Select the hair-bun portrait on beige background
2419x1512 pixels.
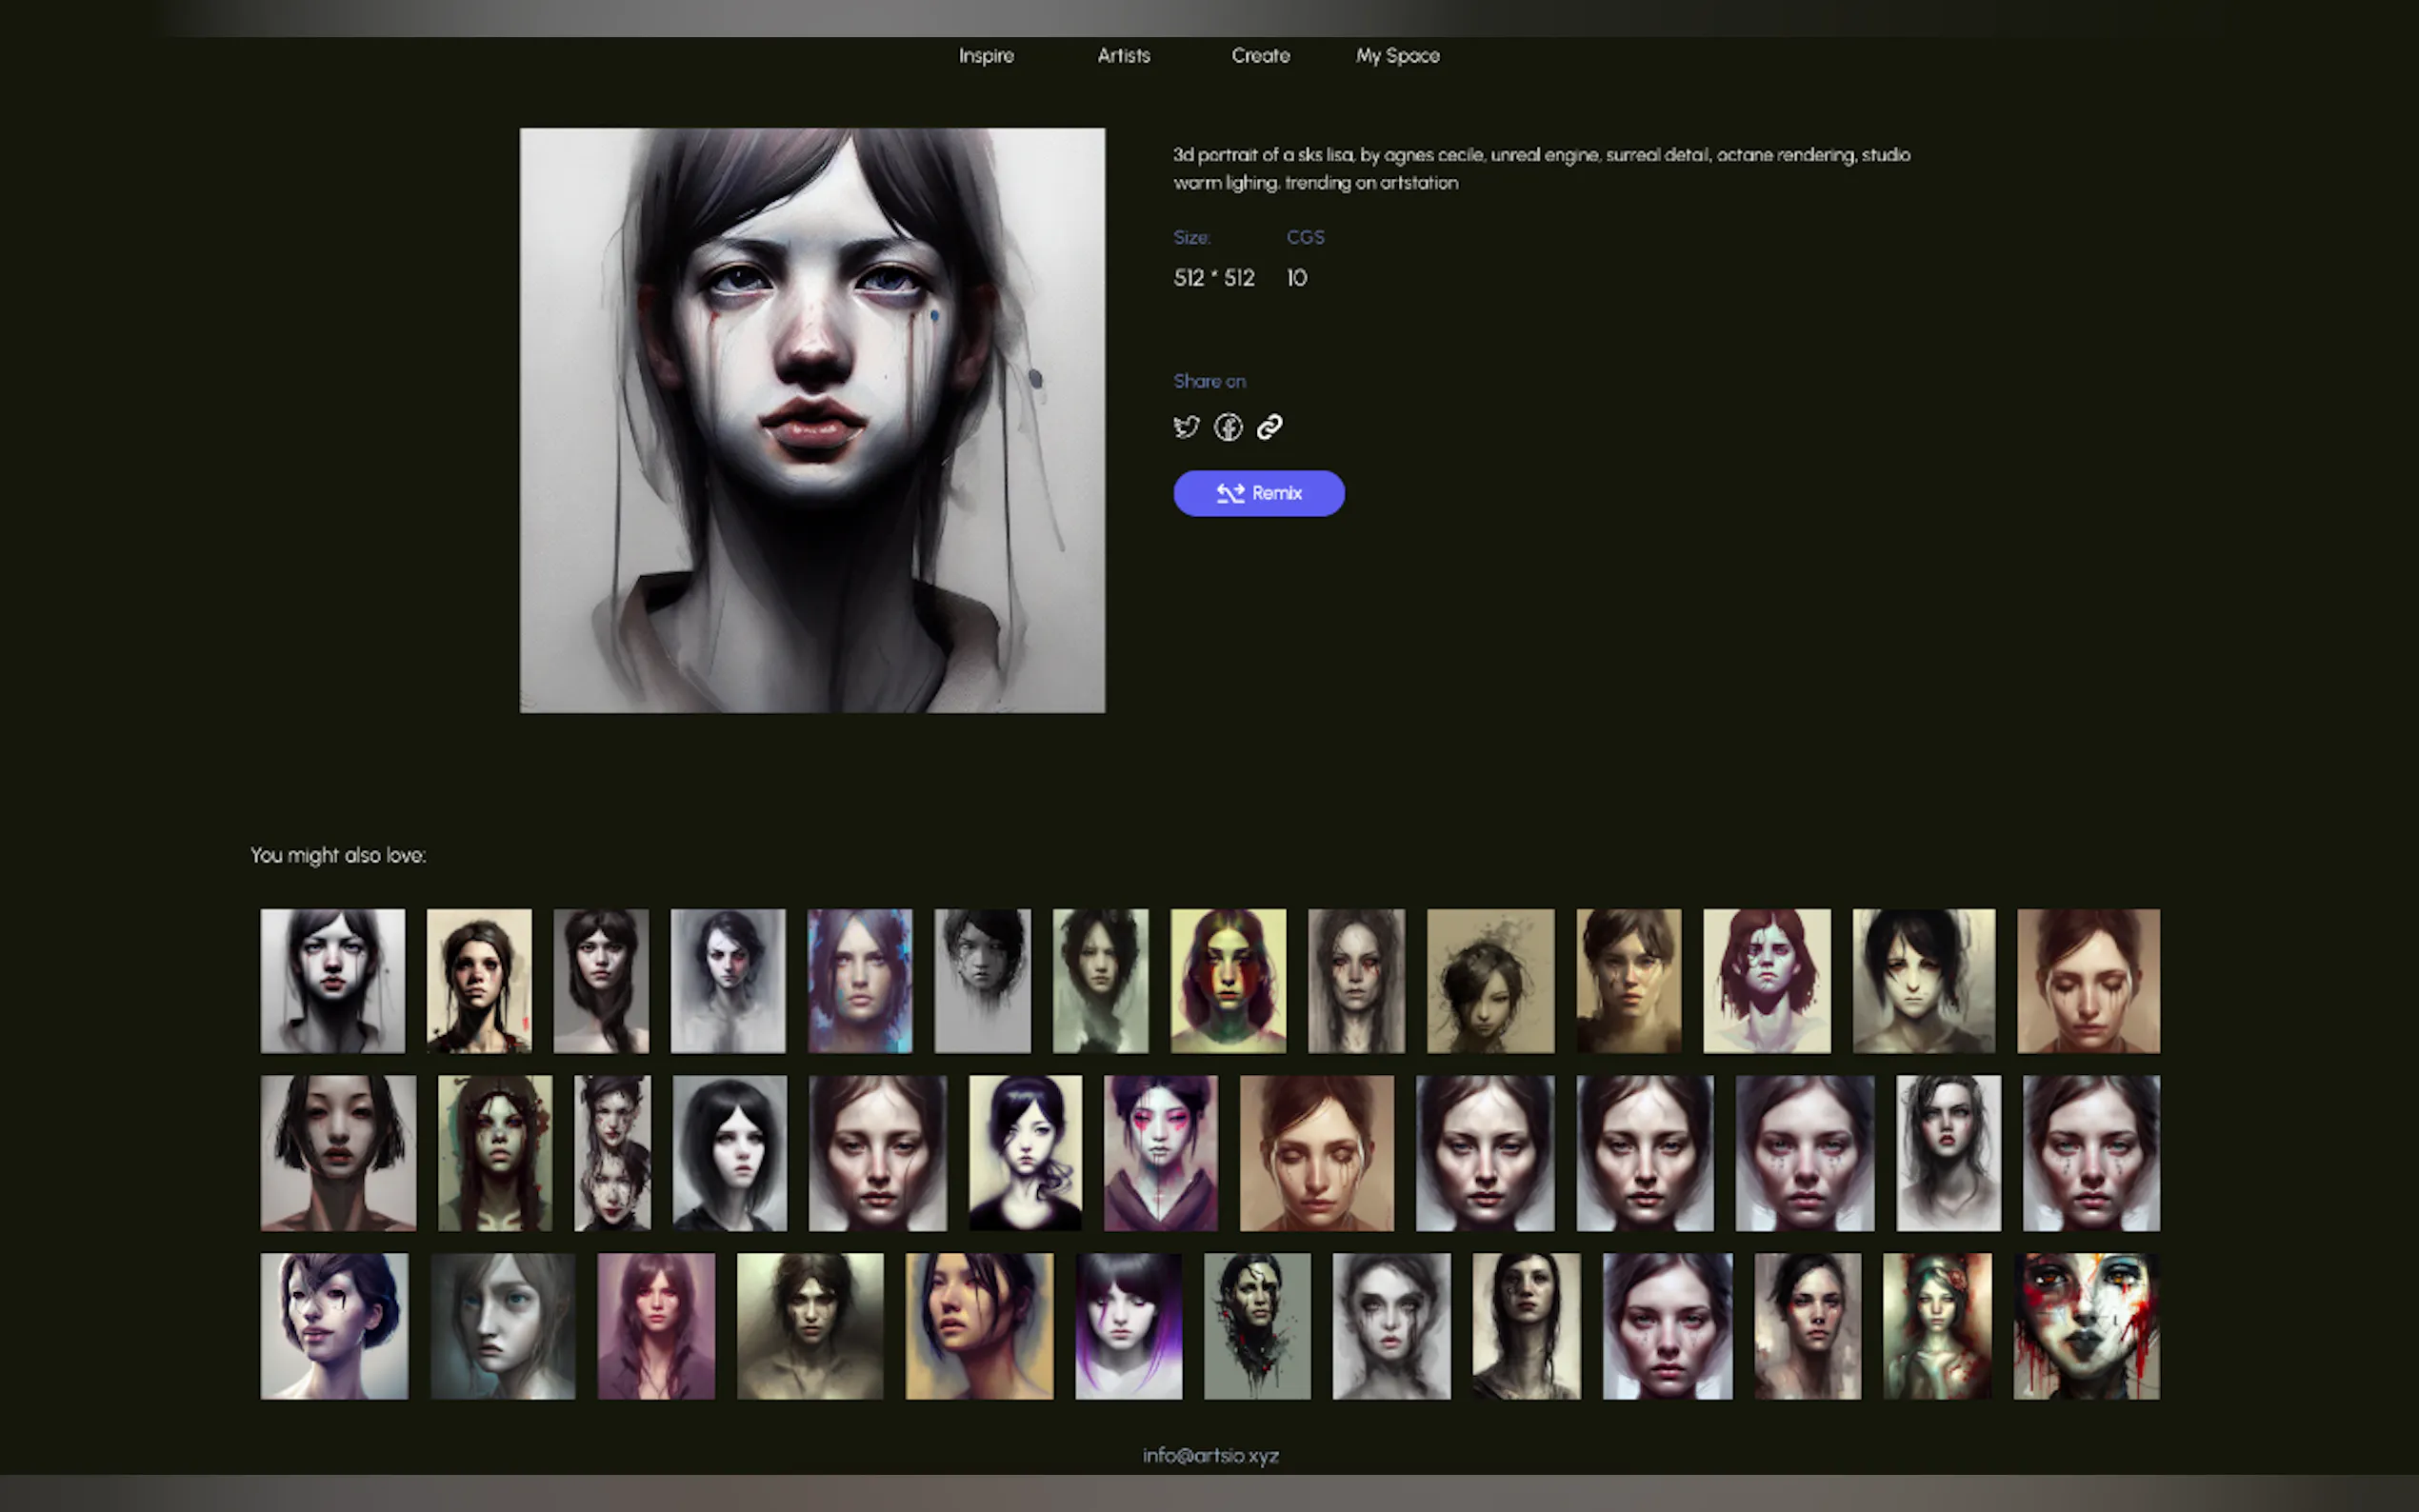(x=1490, y=980)
